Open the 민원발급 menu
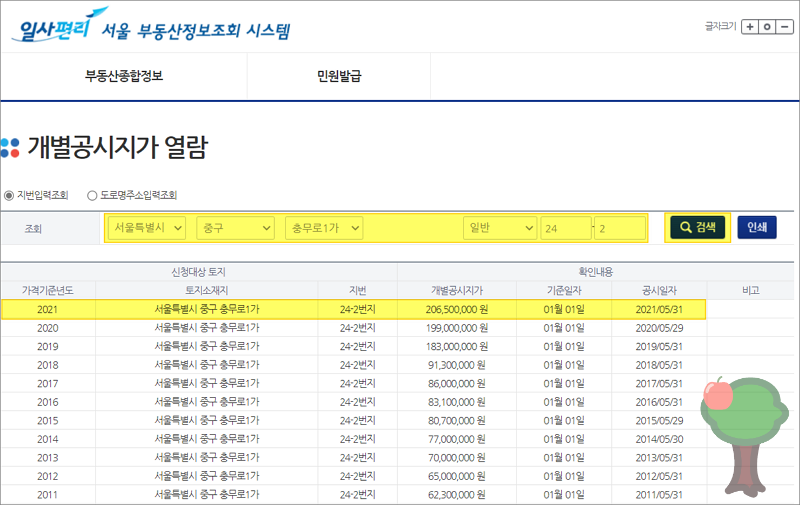The width and height of the screenshot is (800, 505). (x=339, y=76)
